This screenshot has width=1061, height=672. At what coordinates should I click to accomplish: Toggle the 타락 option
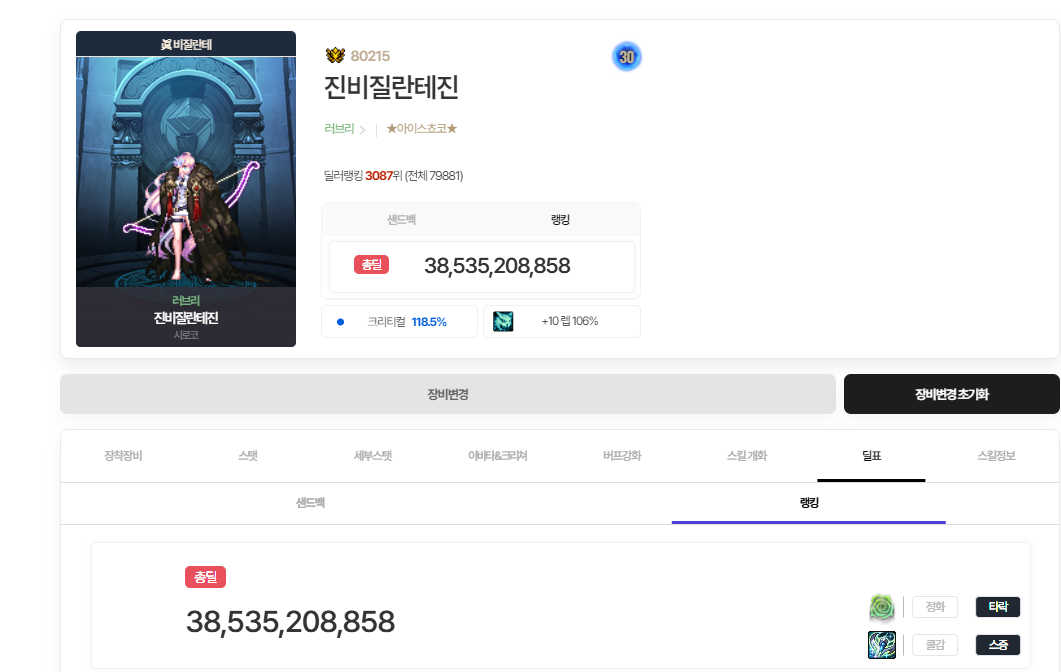(x=997, y=607)
